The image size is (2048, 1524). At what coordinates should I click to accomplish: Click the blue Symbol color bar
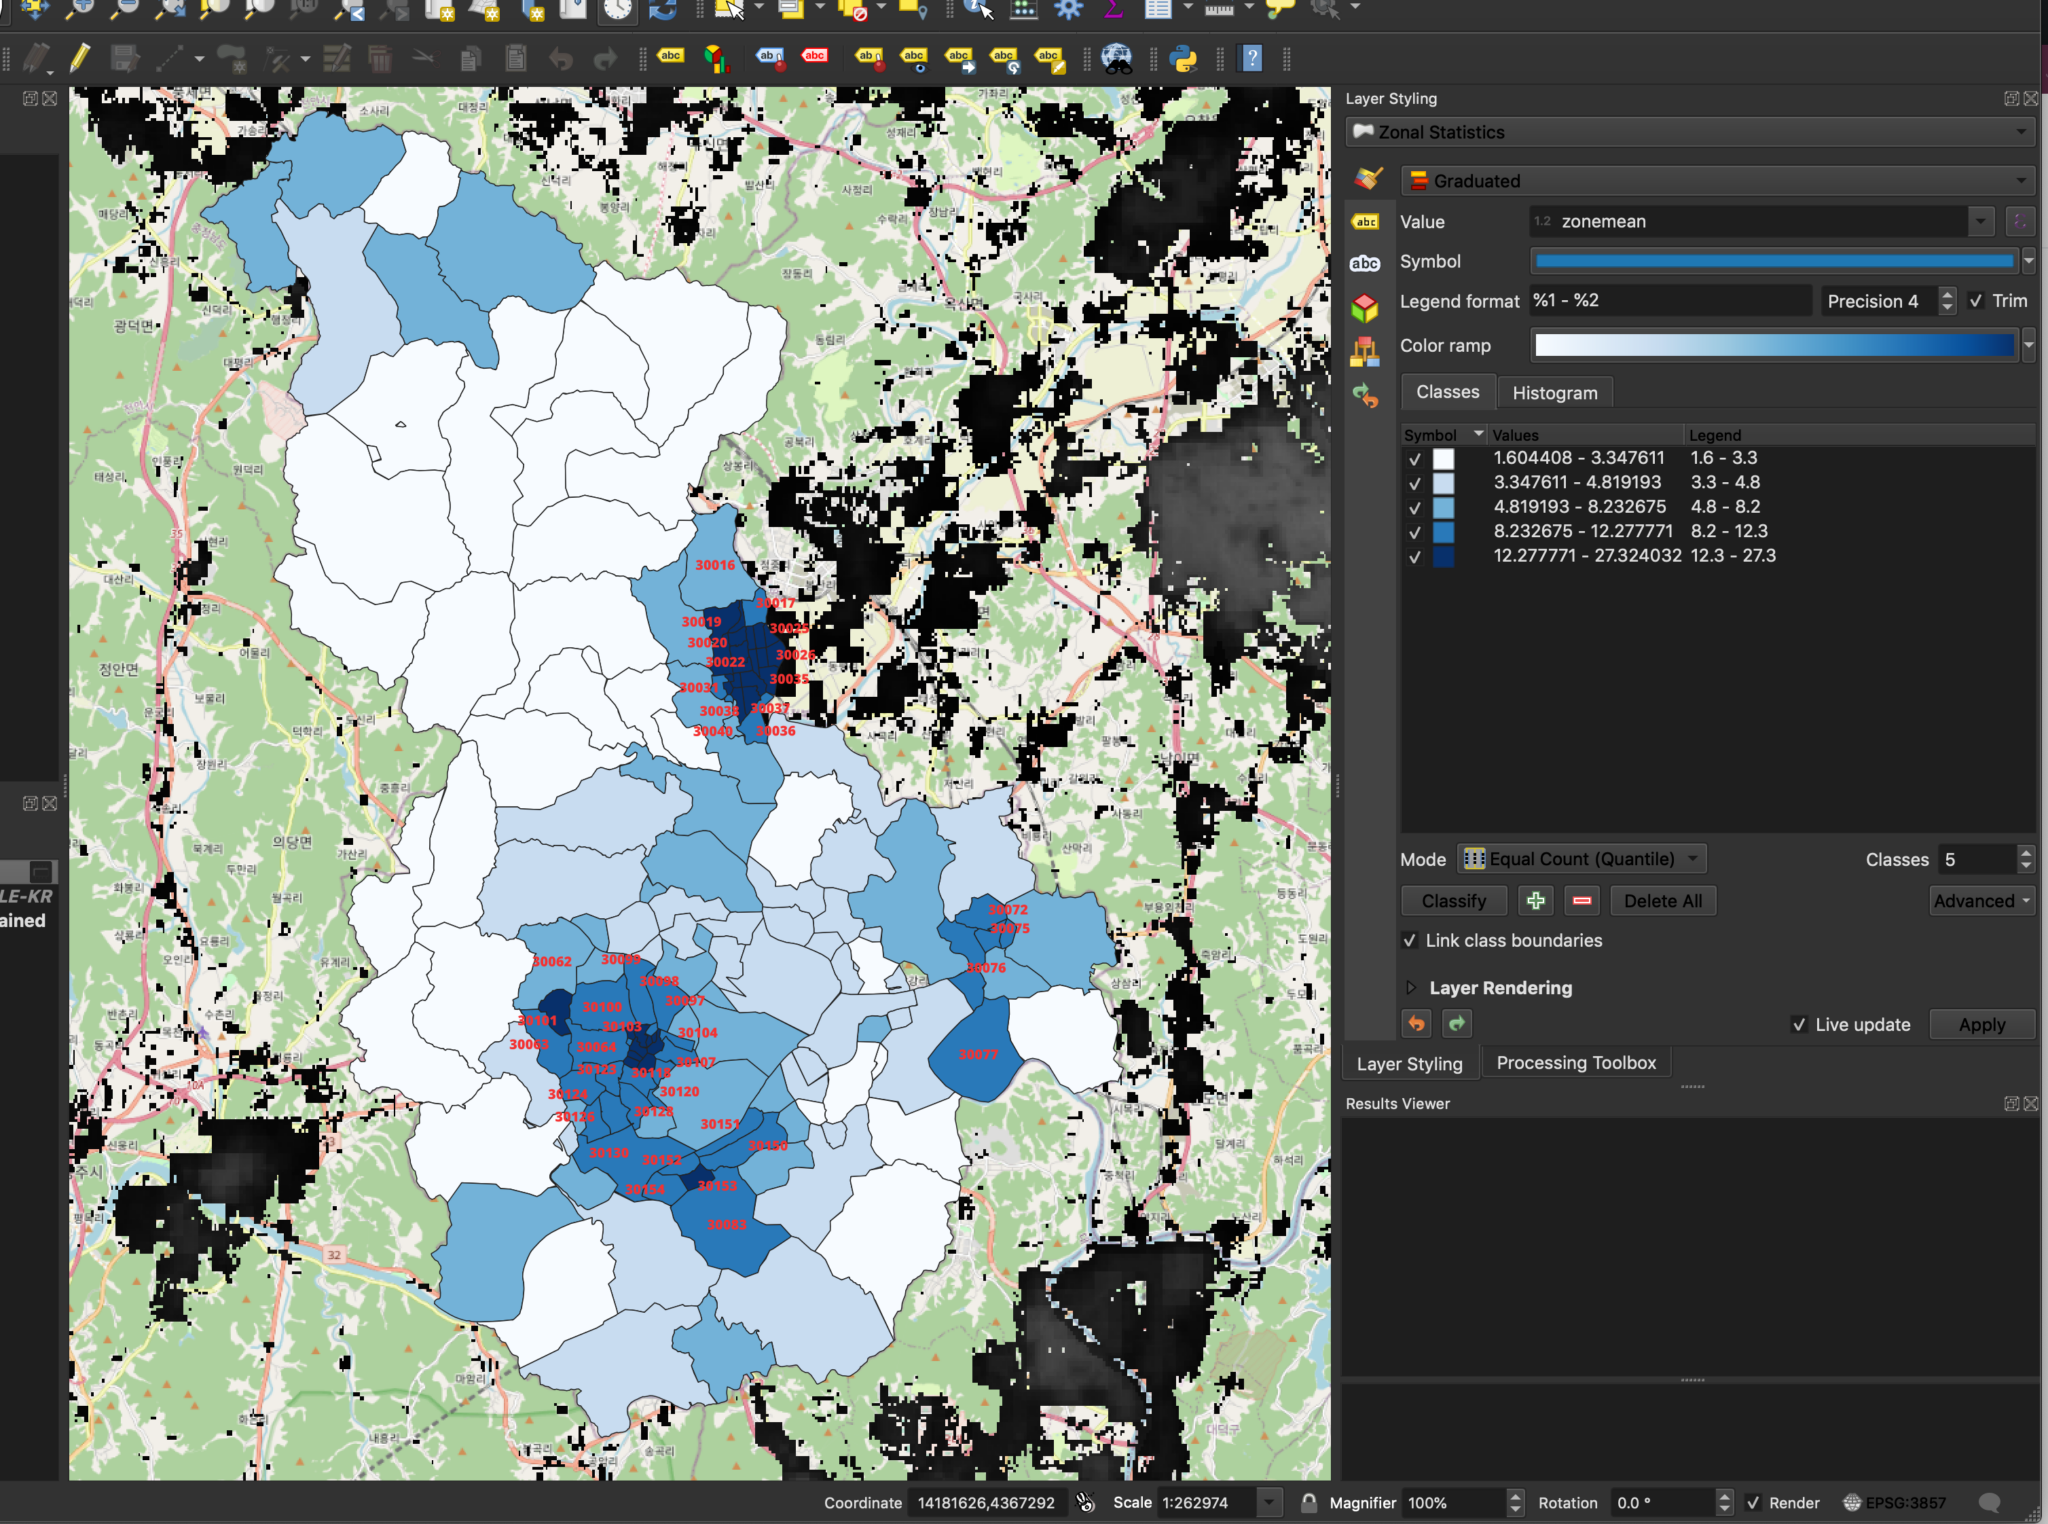1775,261
